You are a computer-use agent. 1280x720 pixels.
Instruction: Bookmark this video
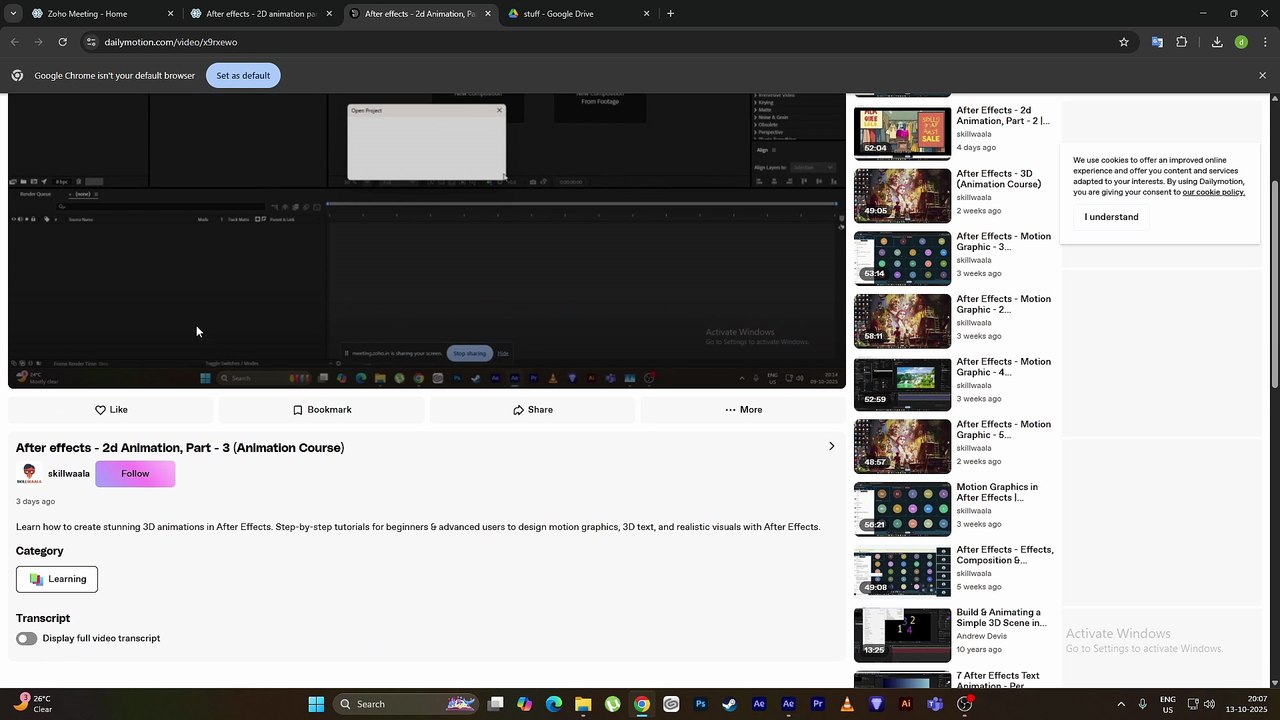point(321,410)
